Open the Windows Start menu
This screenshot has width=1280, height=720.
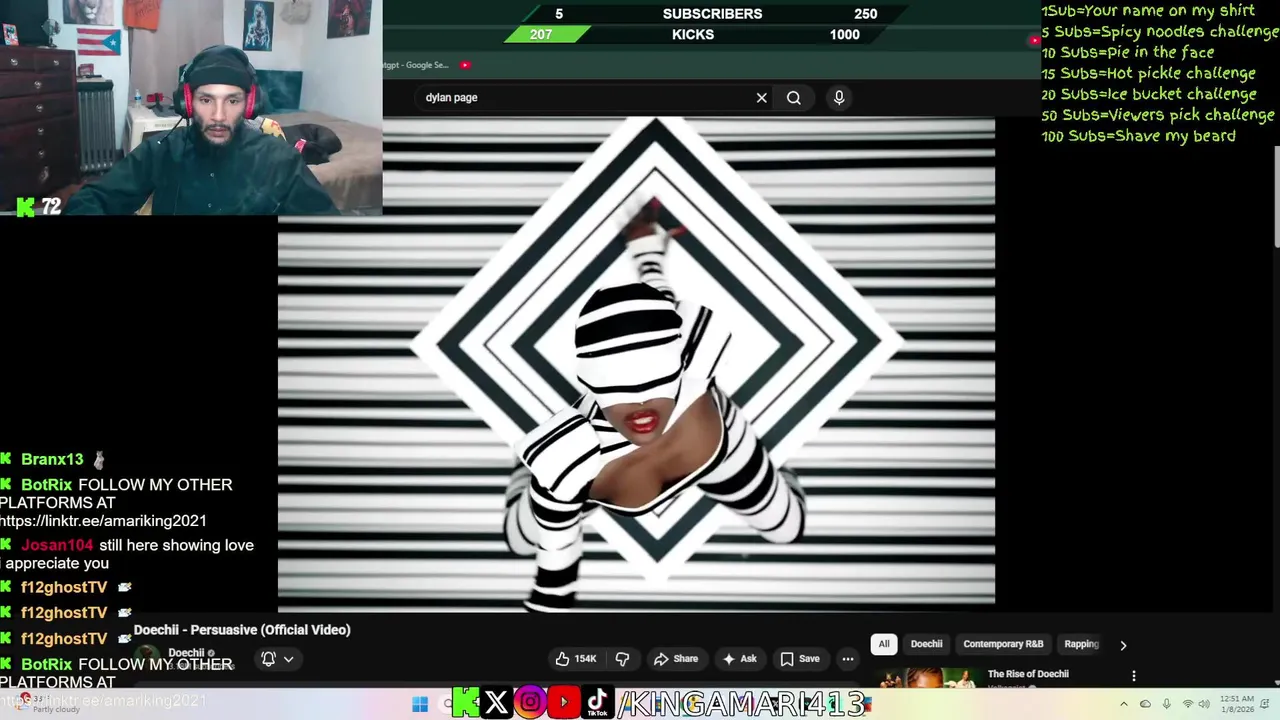(420, 704)
